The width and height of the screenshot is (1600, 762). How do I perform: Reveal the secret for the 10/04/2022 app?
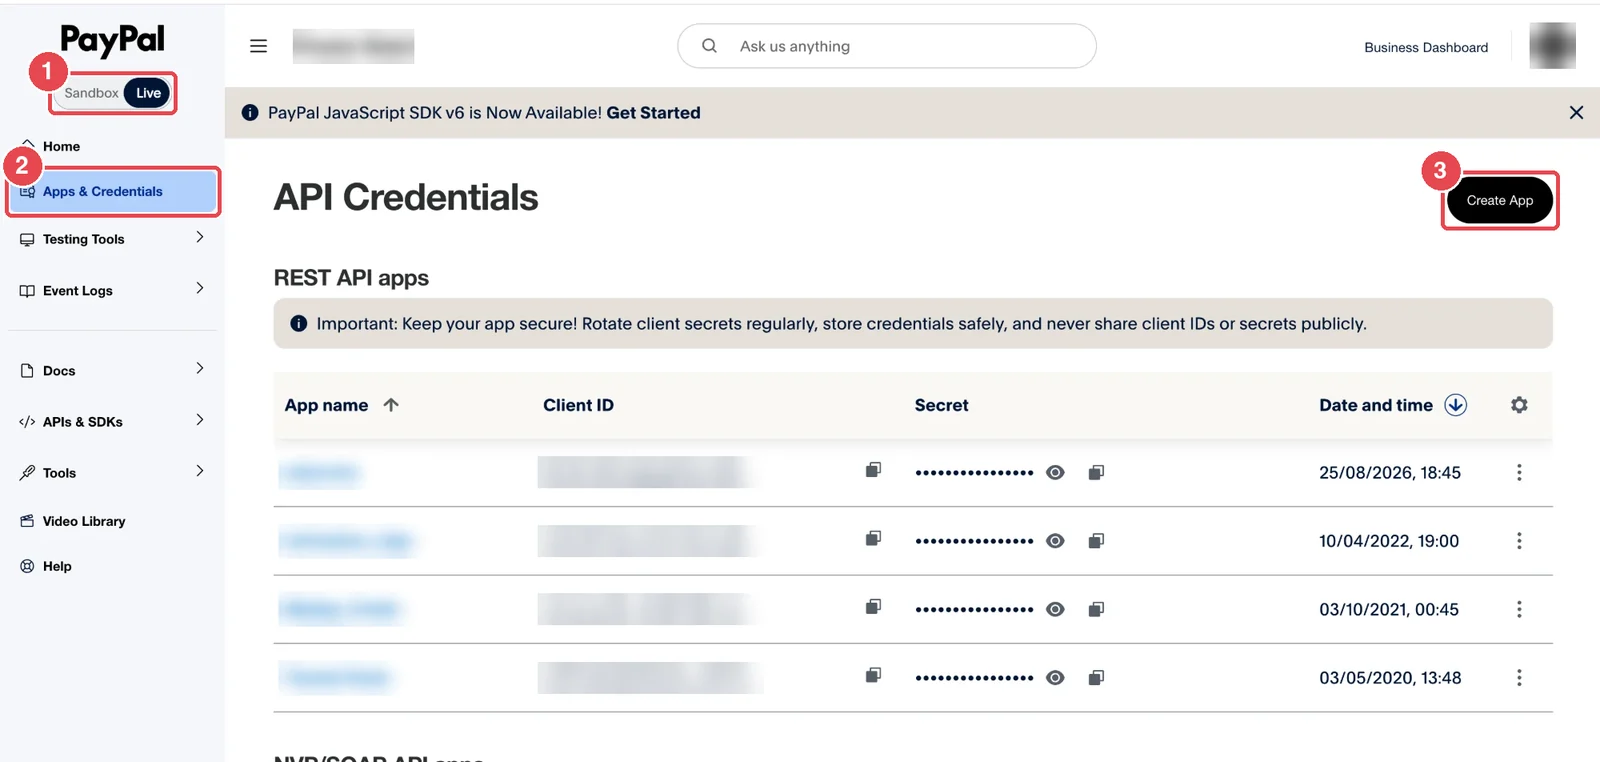pyautogui.click(x=1055, y=541)
